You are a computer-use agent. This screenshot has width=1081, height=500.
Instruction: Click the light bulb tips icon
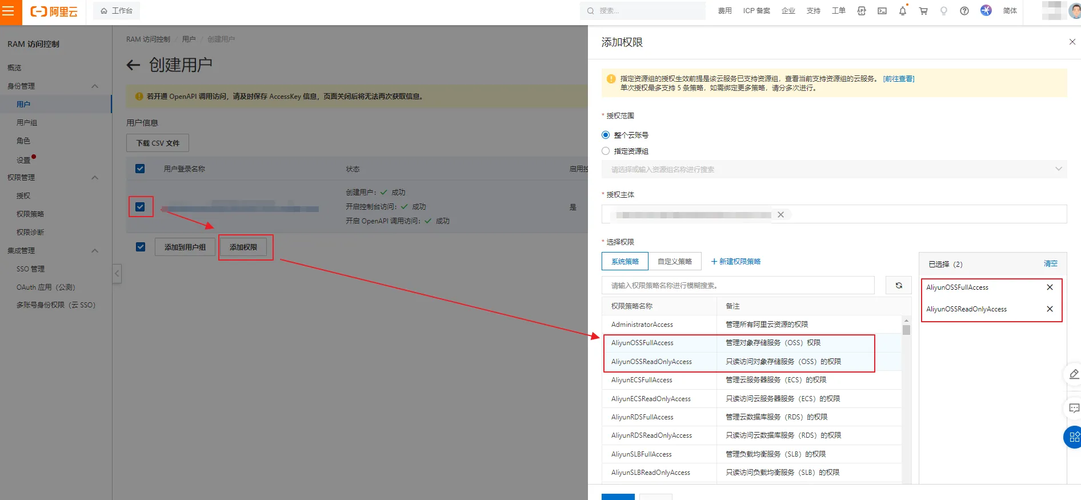tap(944, 11)
